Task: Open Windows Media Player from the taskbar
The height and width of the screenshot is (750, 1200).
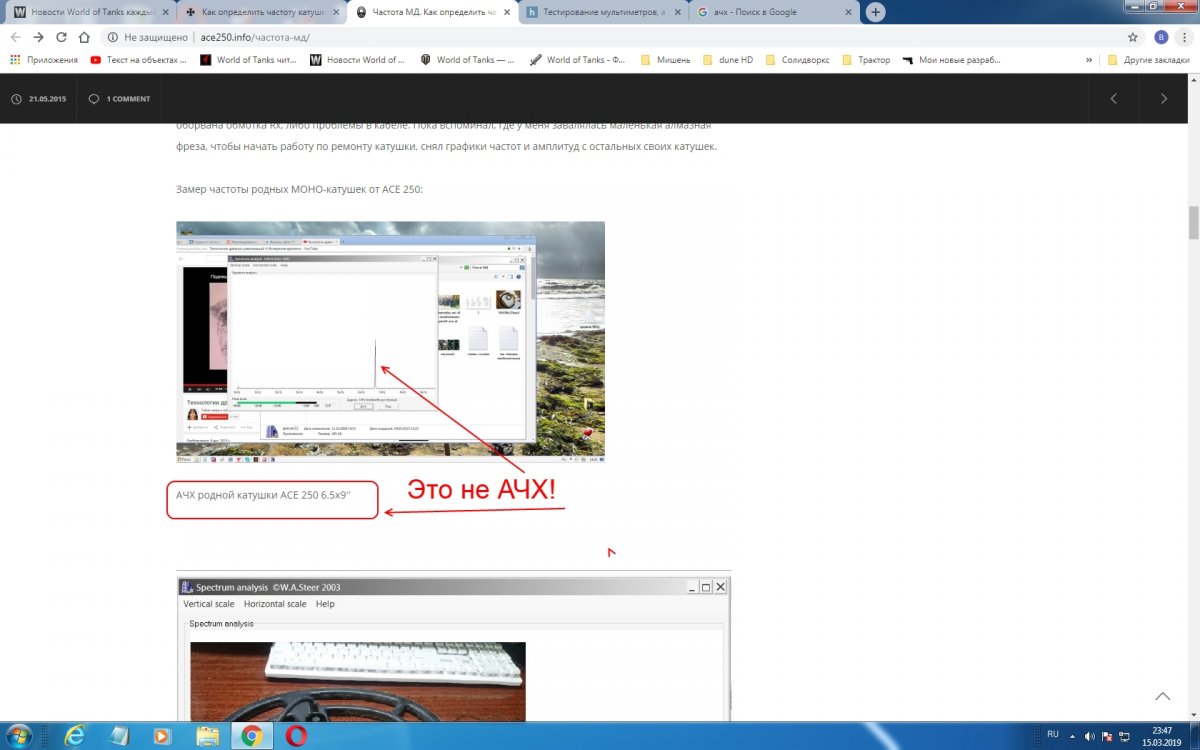Action: (162, 736)
